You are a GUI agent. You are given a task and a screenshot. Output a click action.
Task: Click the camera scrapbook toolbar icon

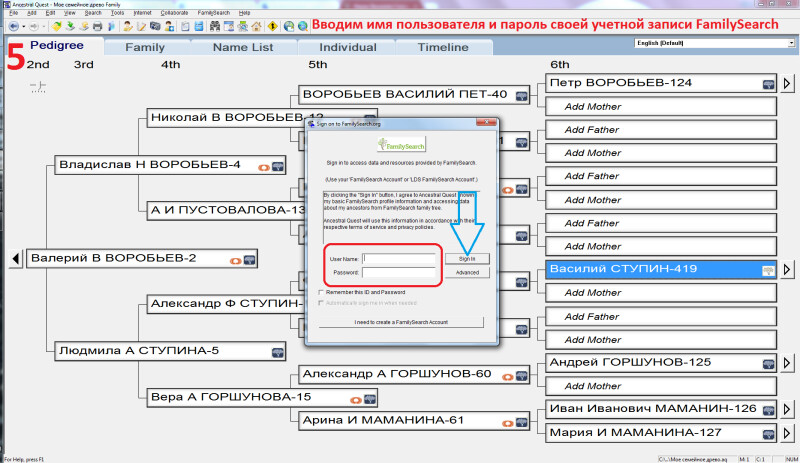[155, 26]
